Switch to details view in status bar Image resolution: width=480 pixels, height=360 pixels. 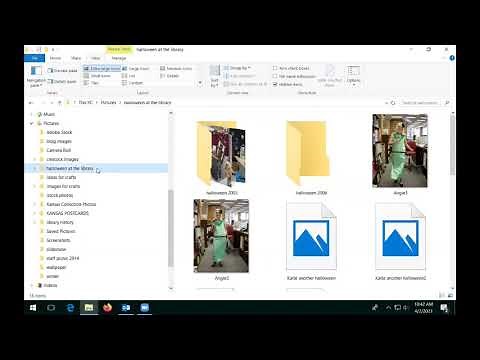[x=442, y=295]
